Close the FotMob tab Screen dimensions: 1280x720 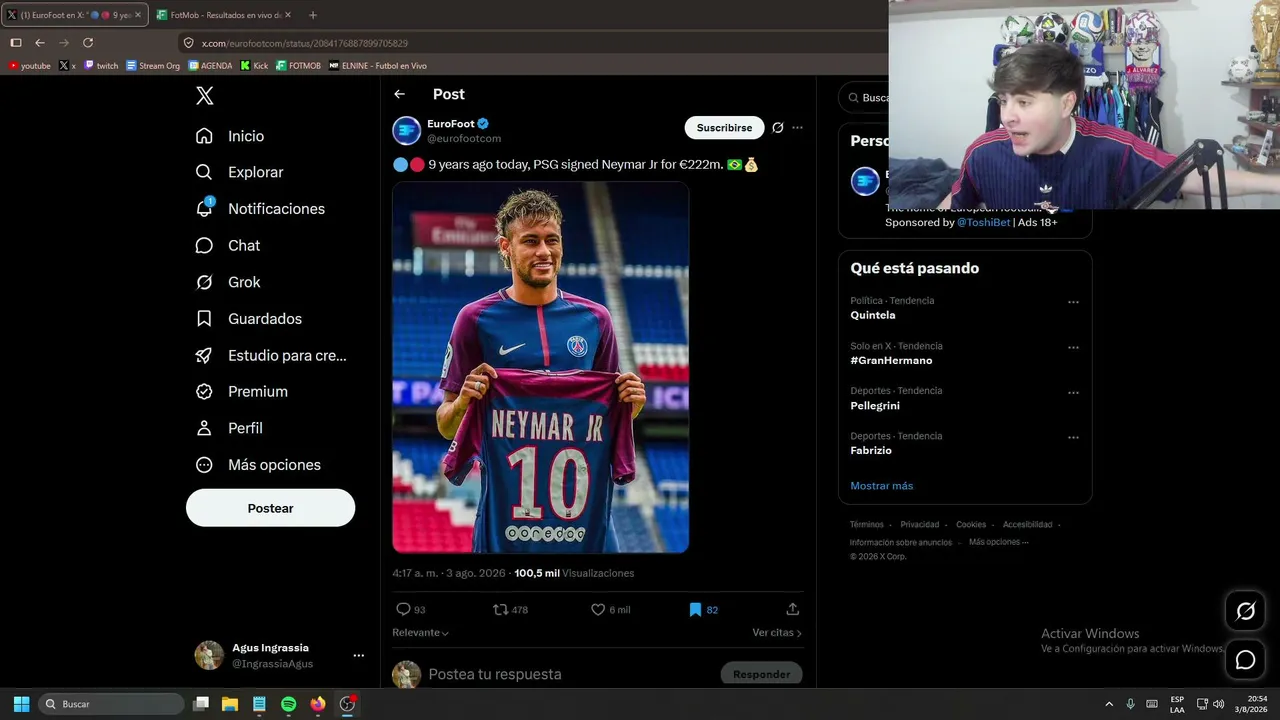288,15
